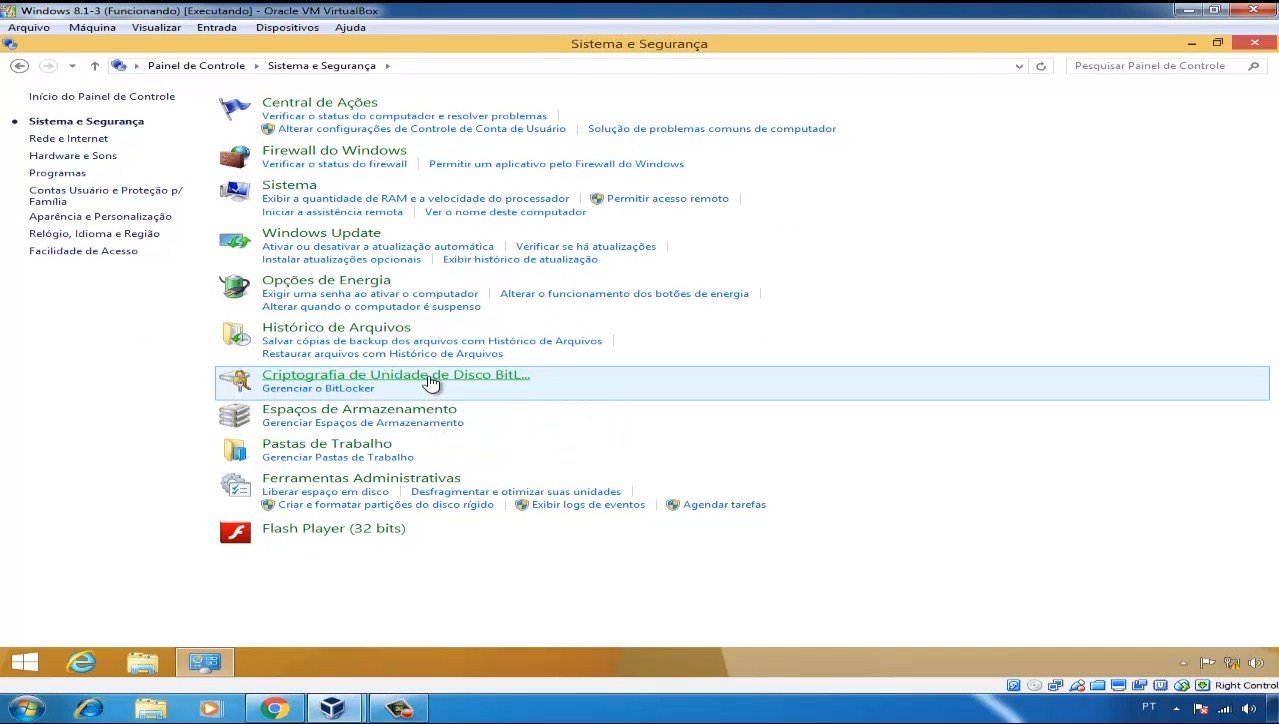Click Permitir acesso remoto link
The height and width of the screenshot is (724, 1279).
point(668,198)
